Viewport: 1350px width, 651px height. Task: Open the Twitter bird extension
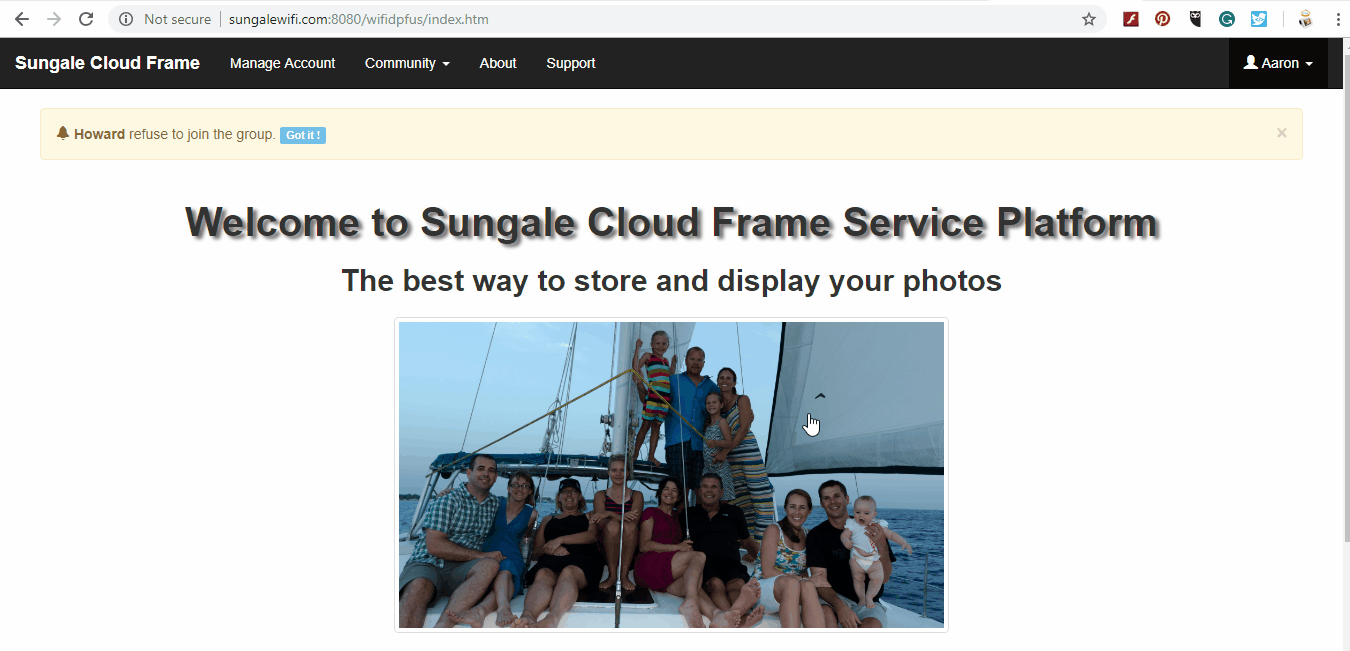click(x=1259, y=18)
